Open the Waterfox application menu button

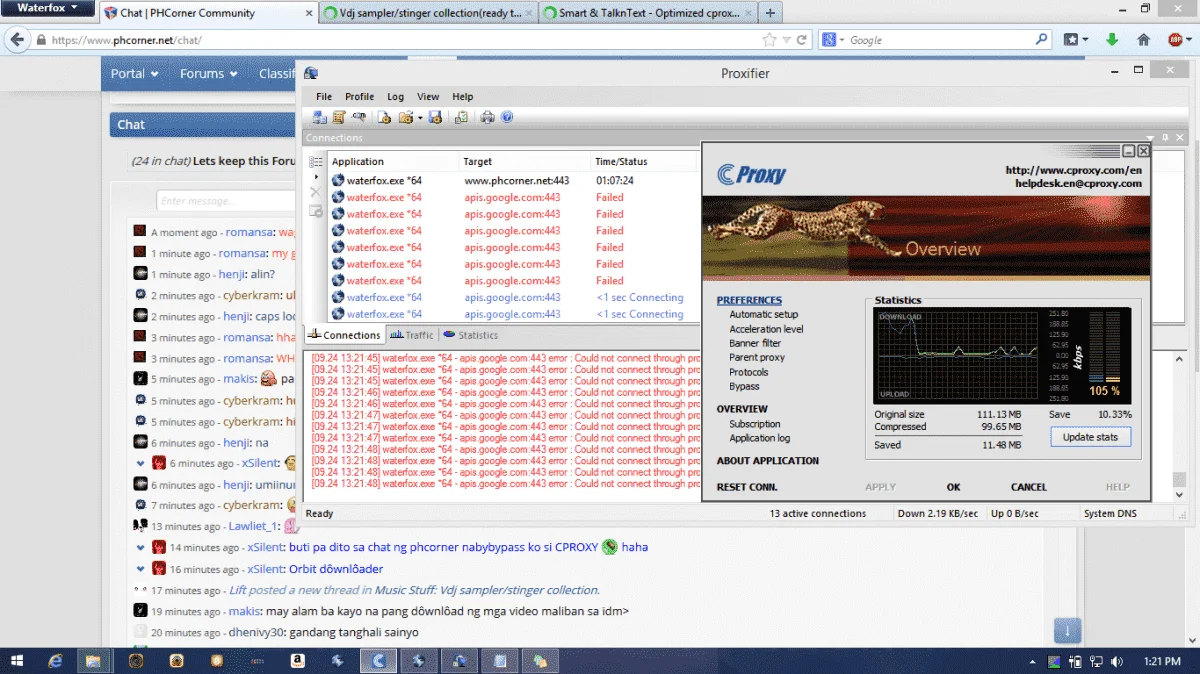tap(47, 8)
